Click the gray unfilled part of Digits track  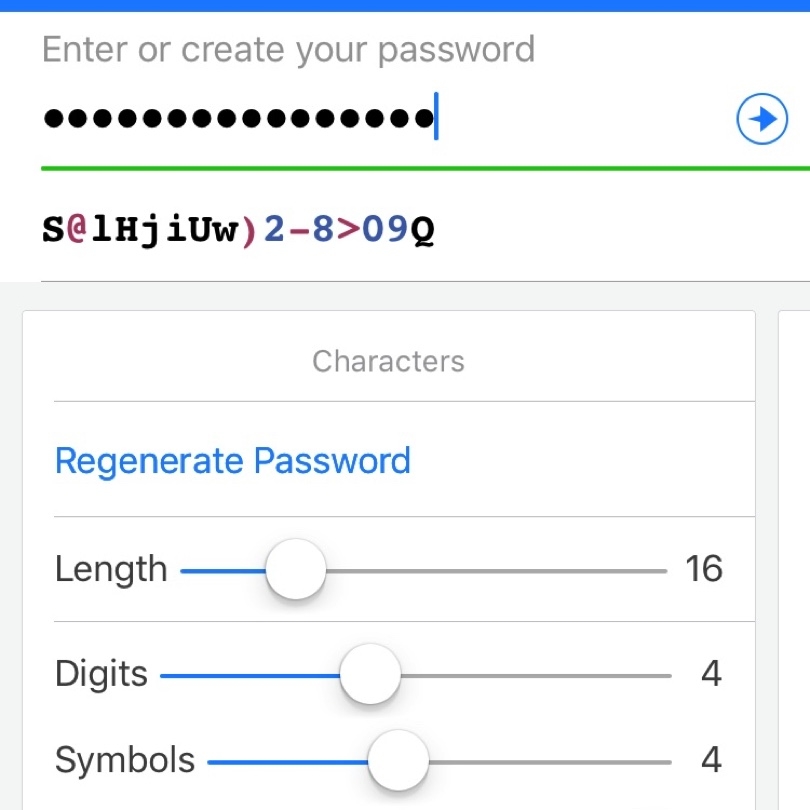(536, 676)
